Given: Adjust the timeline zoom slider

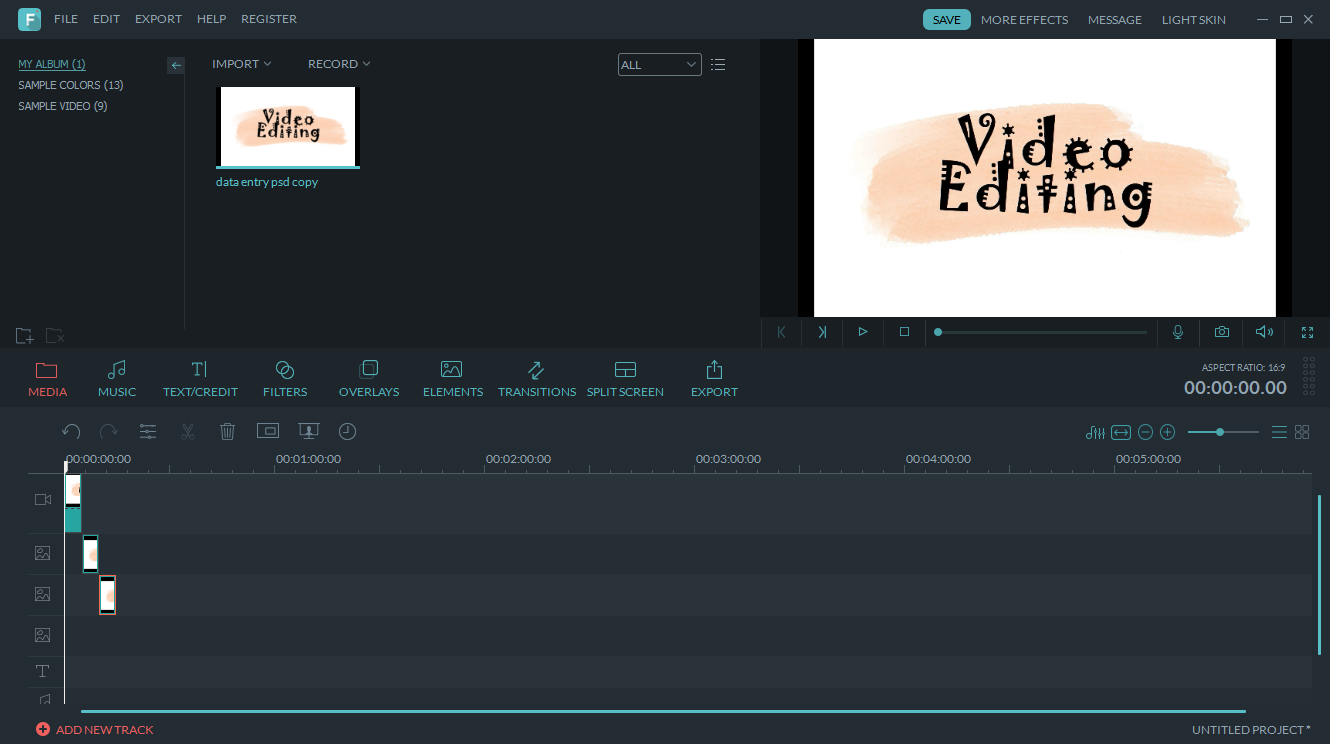Looking at the screenshot, I should pyautogui.click(x=1223, y=432).
